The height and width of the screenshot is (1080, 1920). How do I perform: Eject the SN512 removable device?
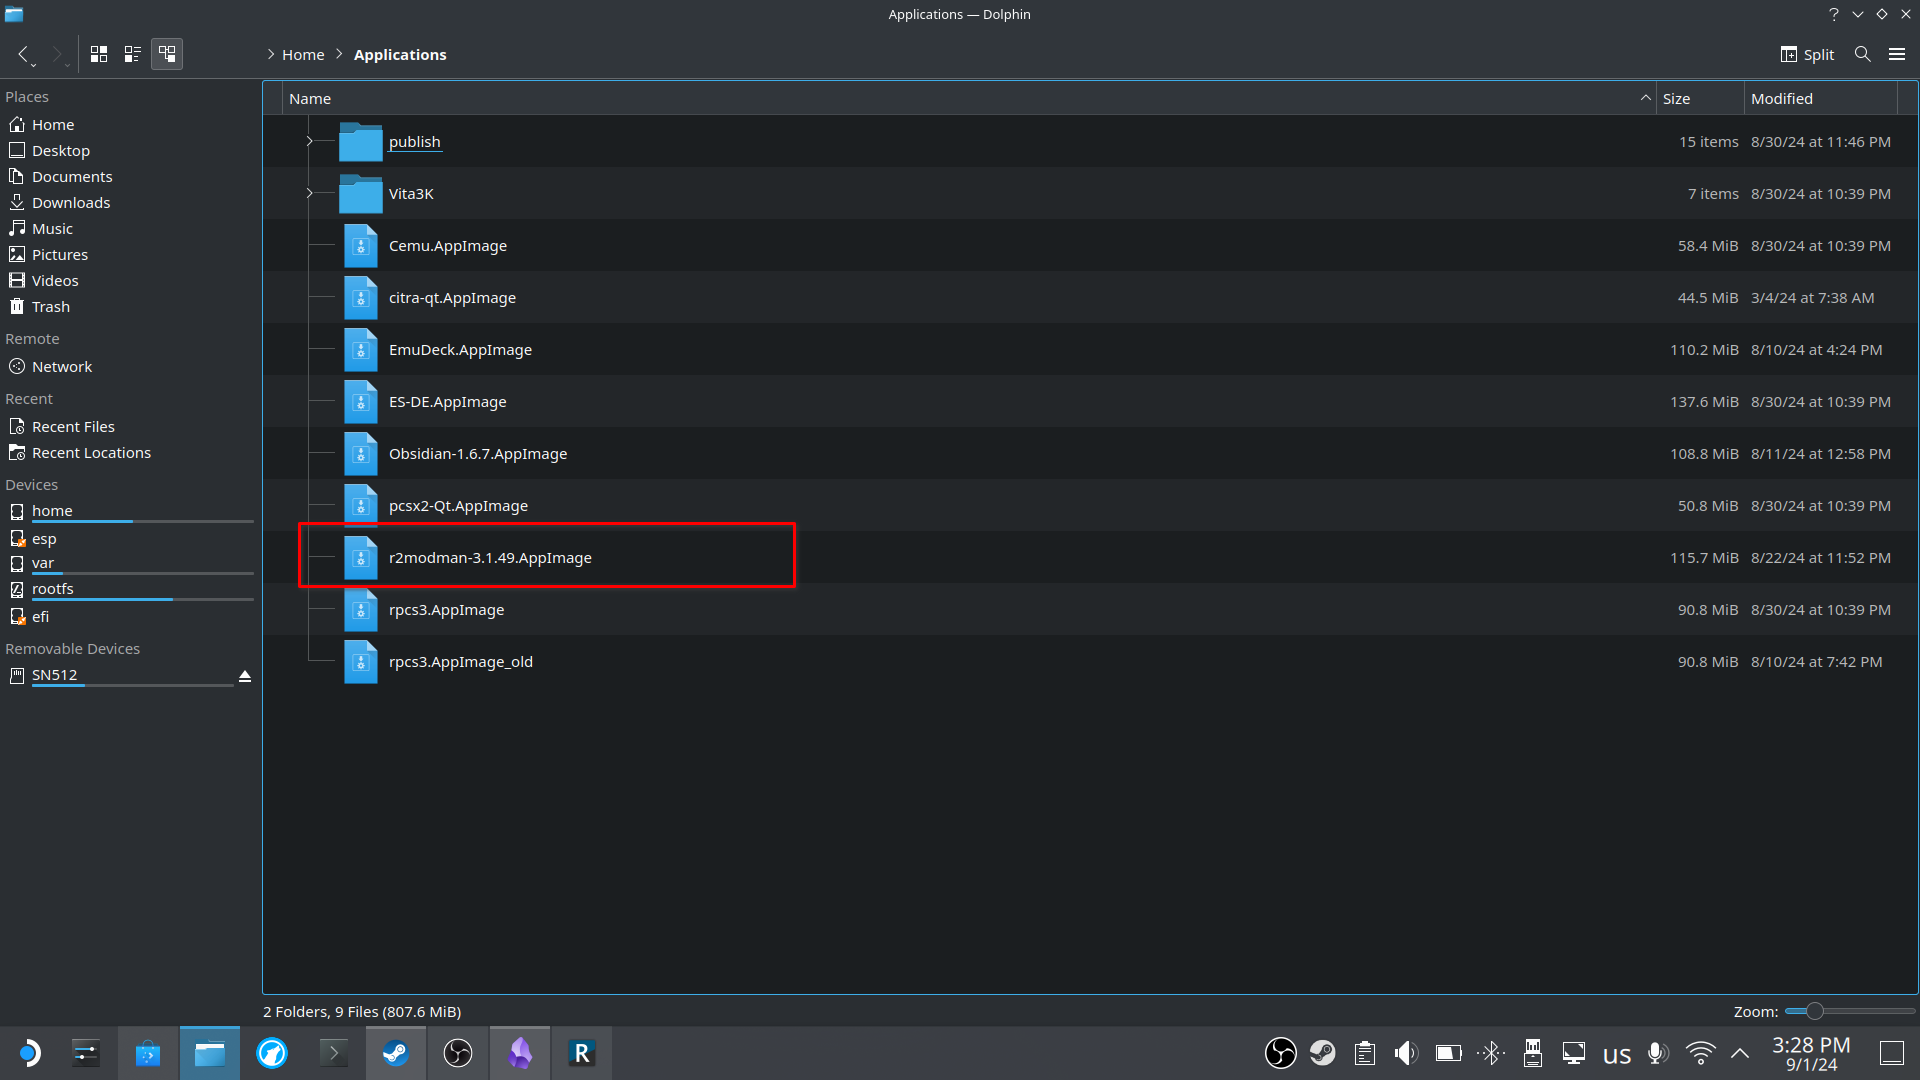pos(245,676)
